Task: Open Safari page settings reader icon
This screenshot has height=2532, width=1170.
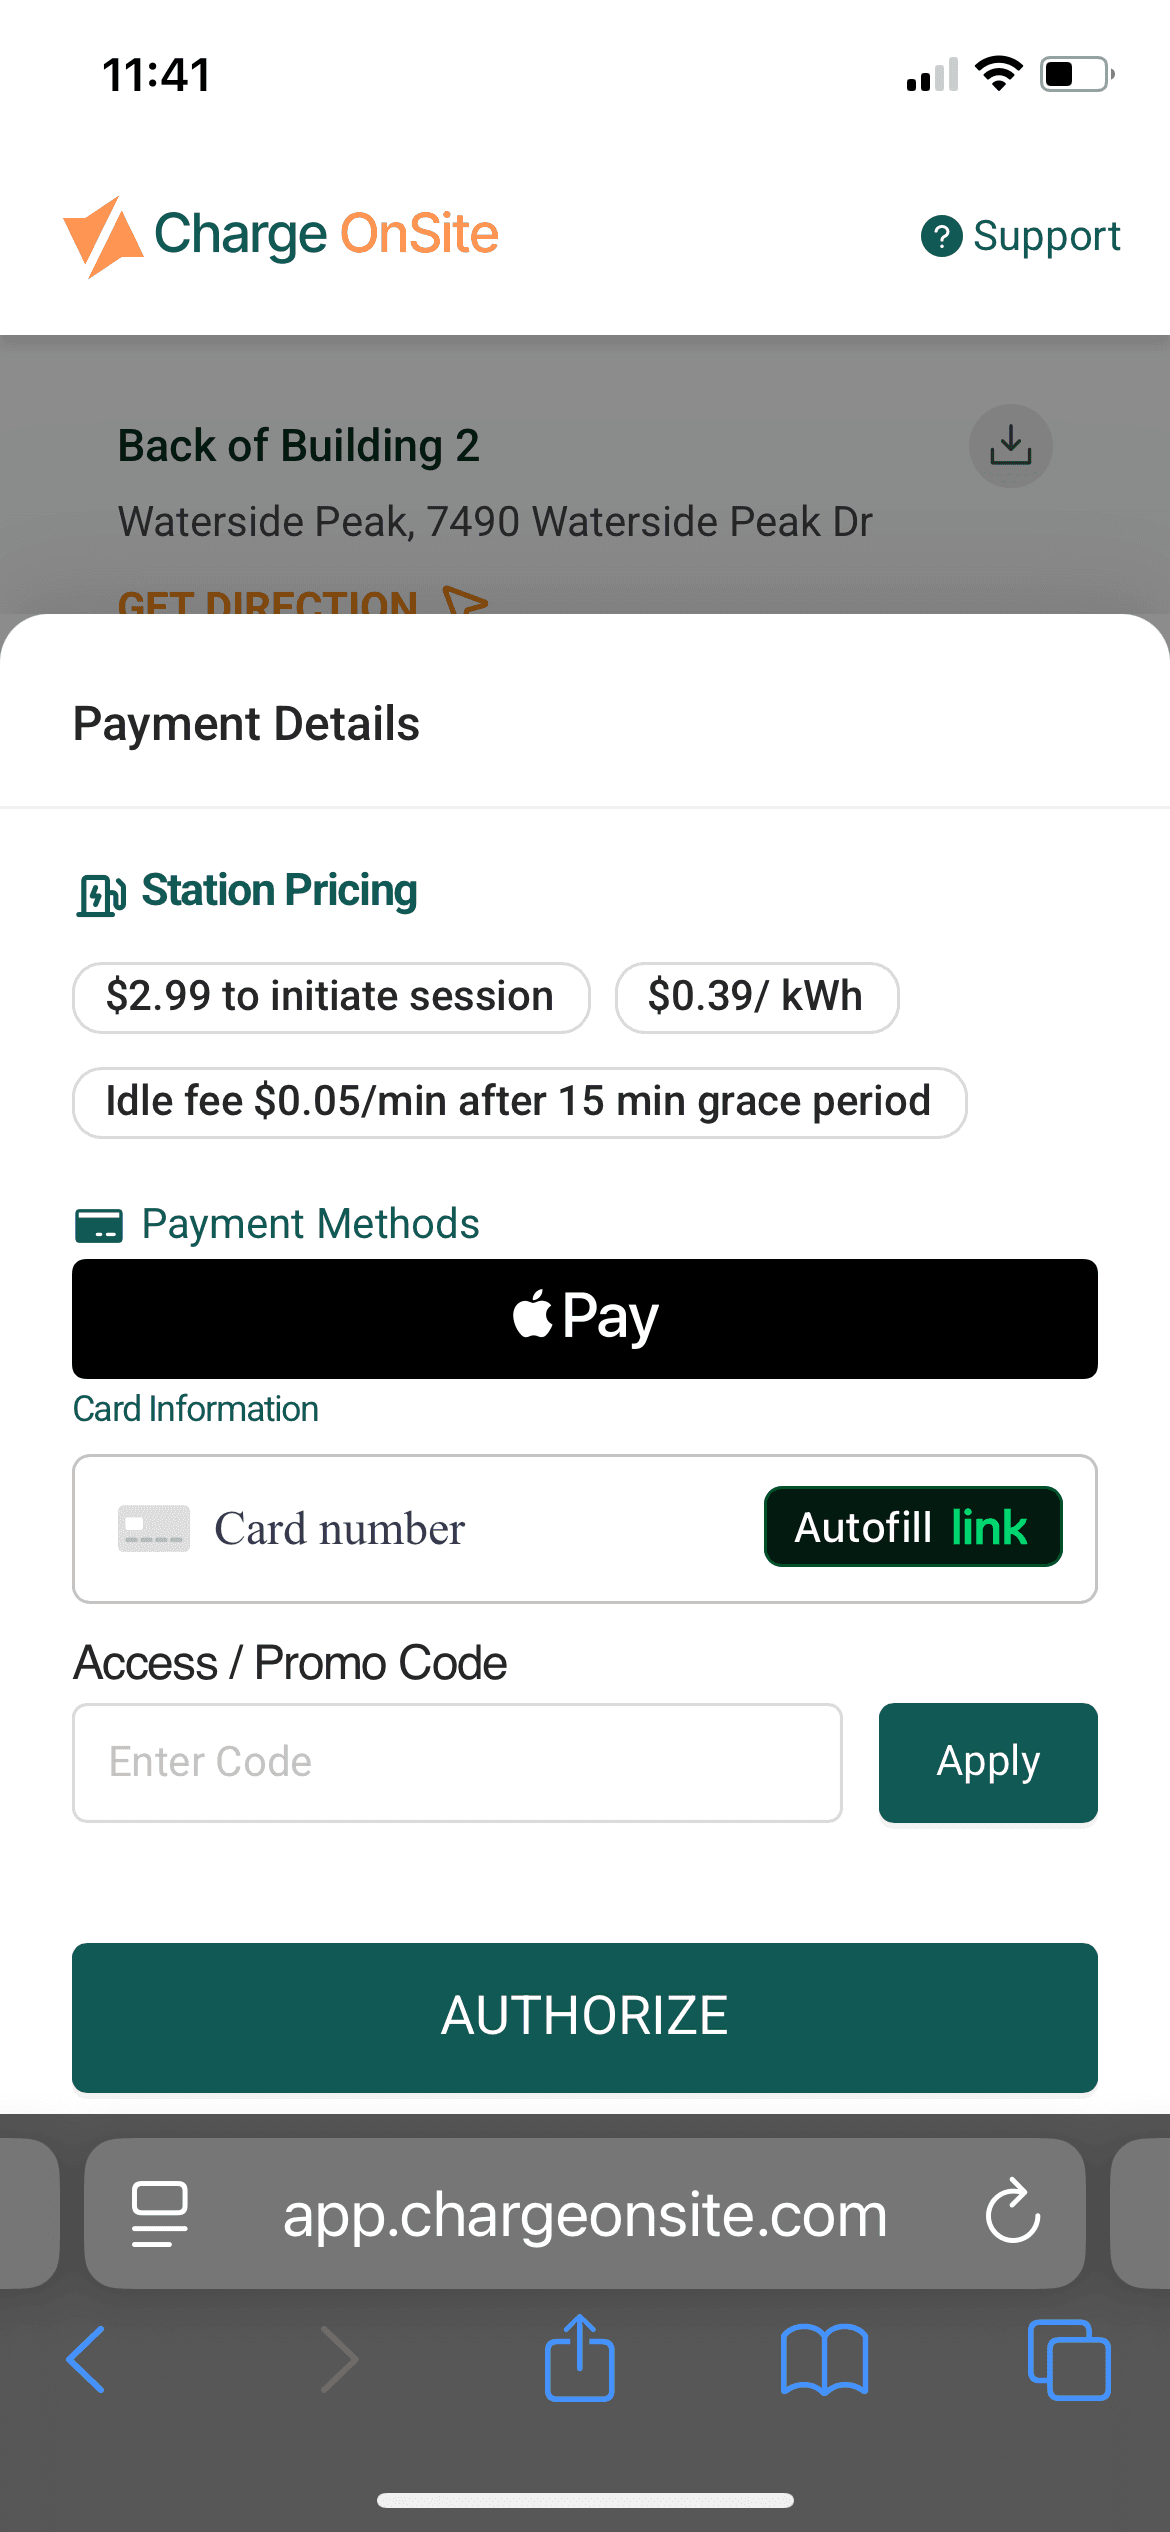Action: (159, 2214)
